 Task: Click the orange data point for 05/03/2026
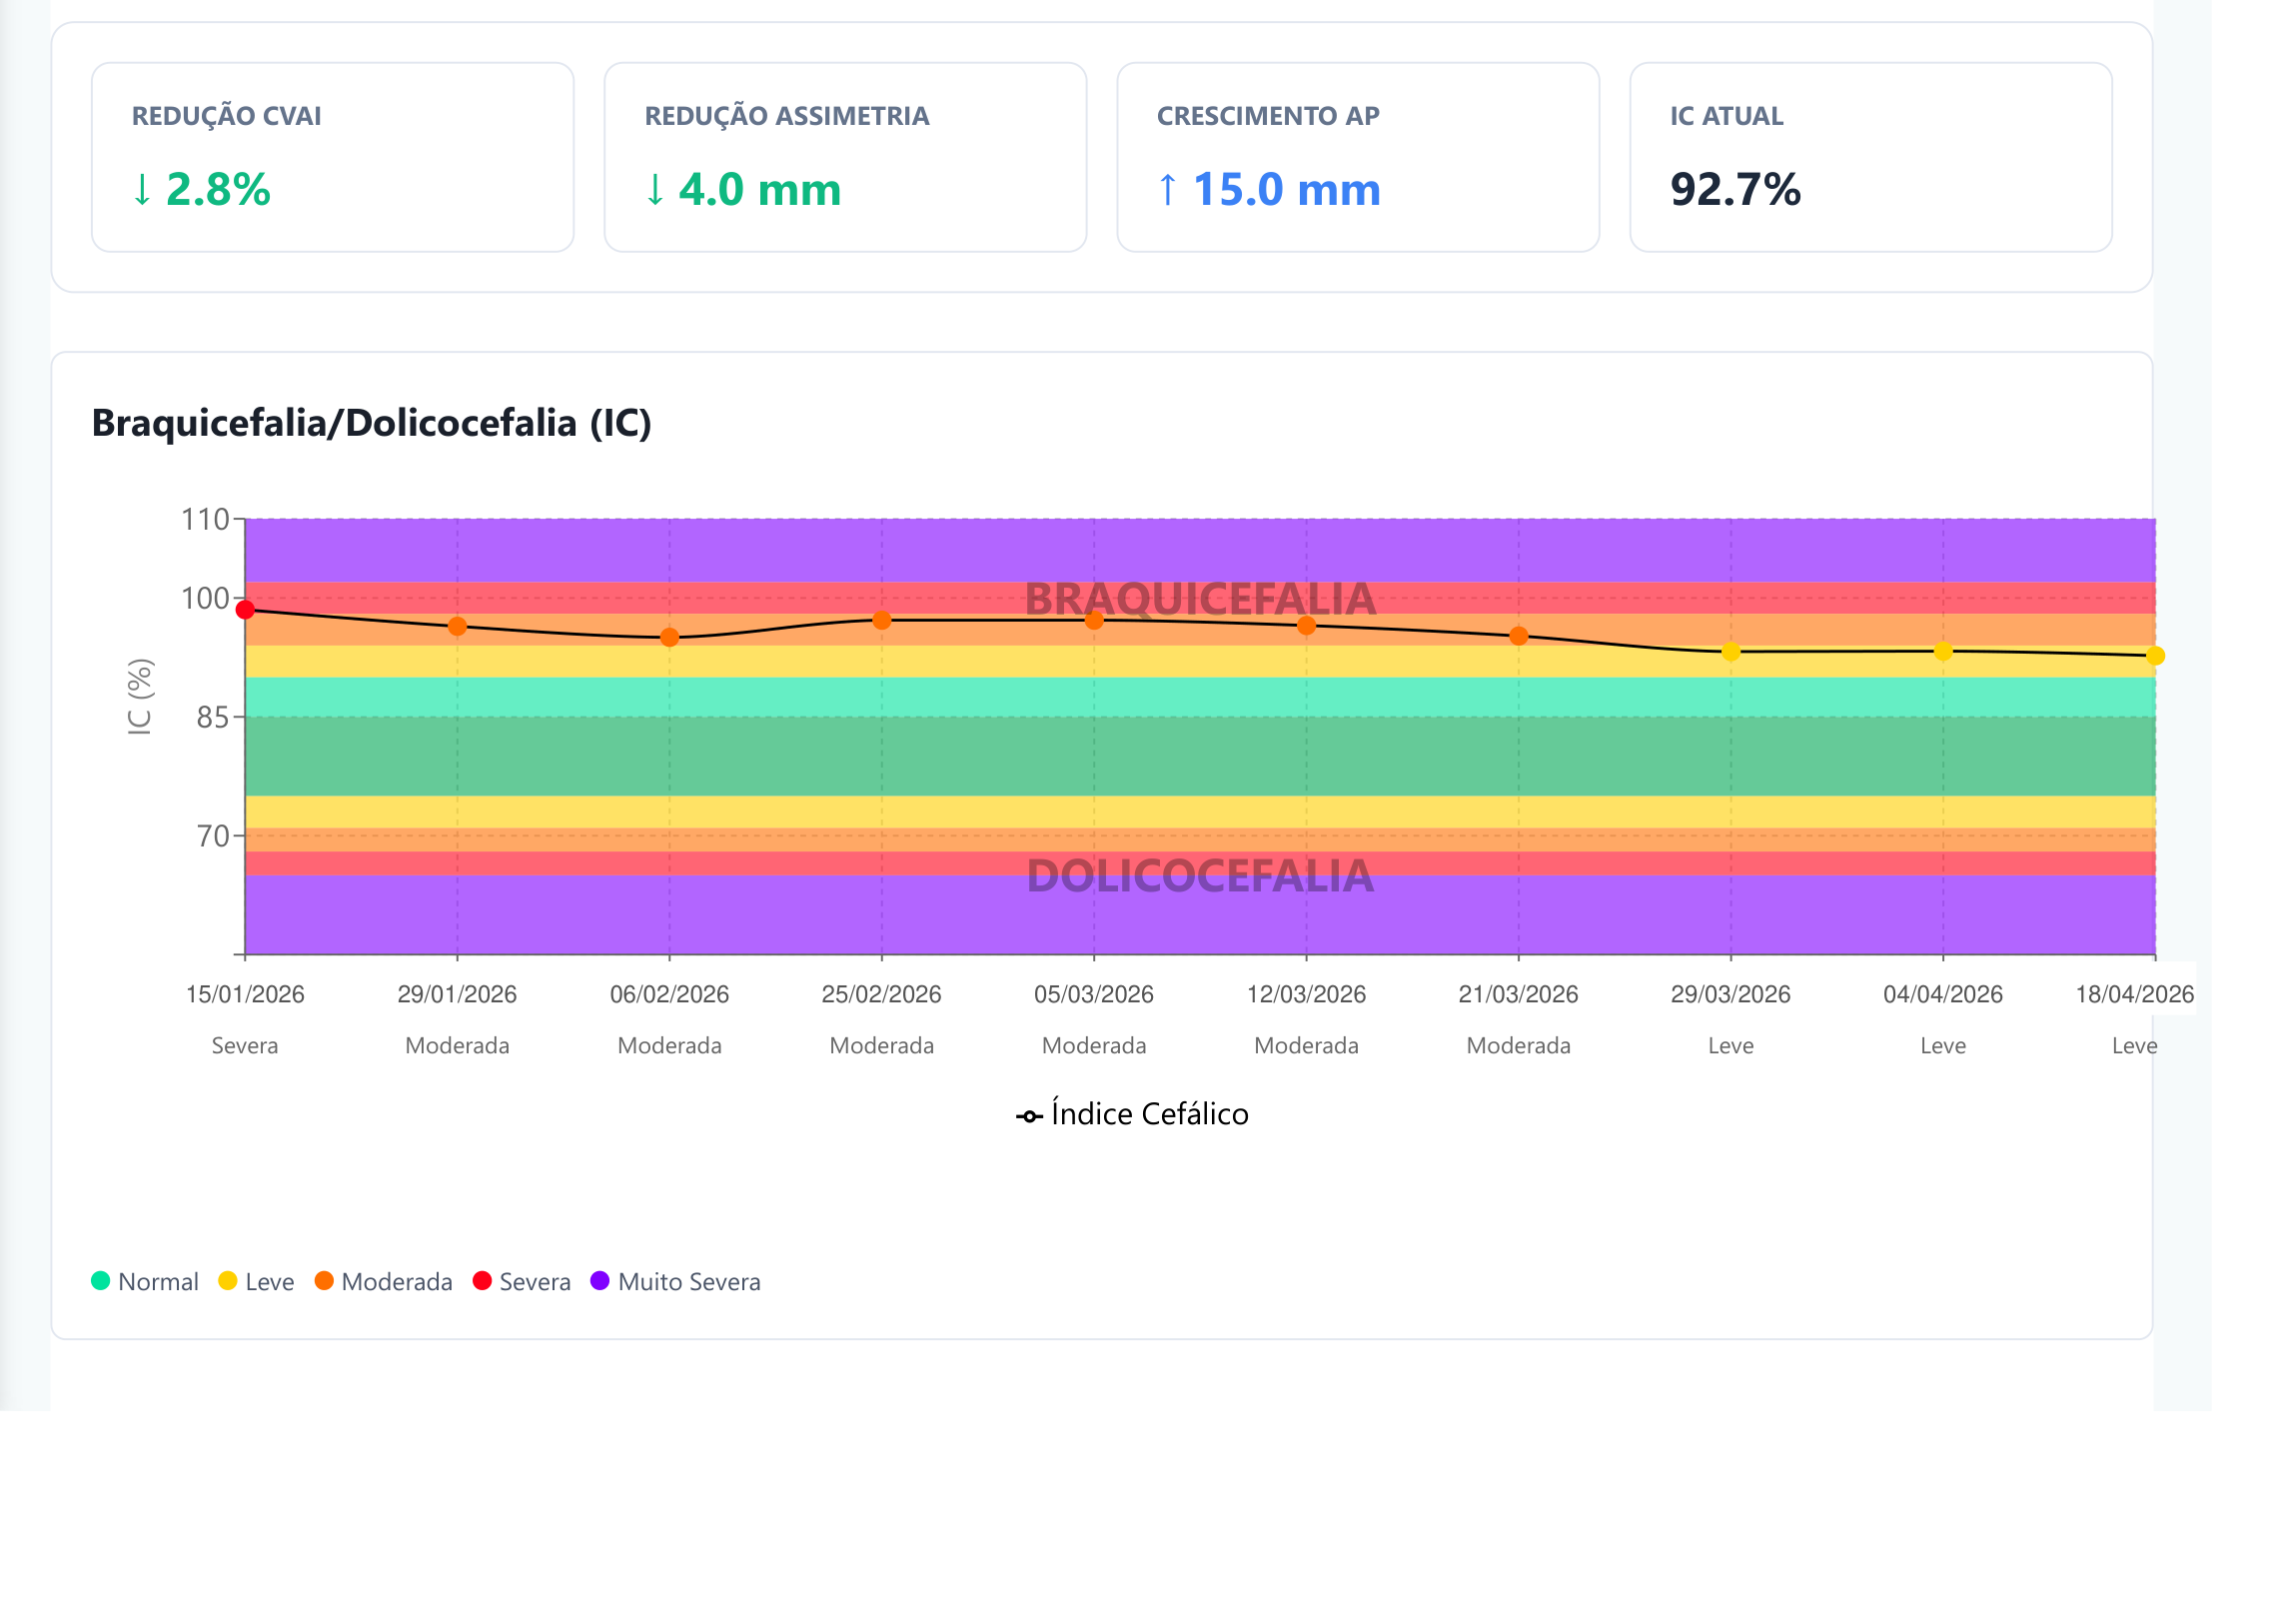click(x=1094, y=621)
